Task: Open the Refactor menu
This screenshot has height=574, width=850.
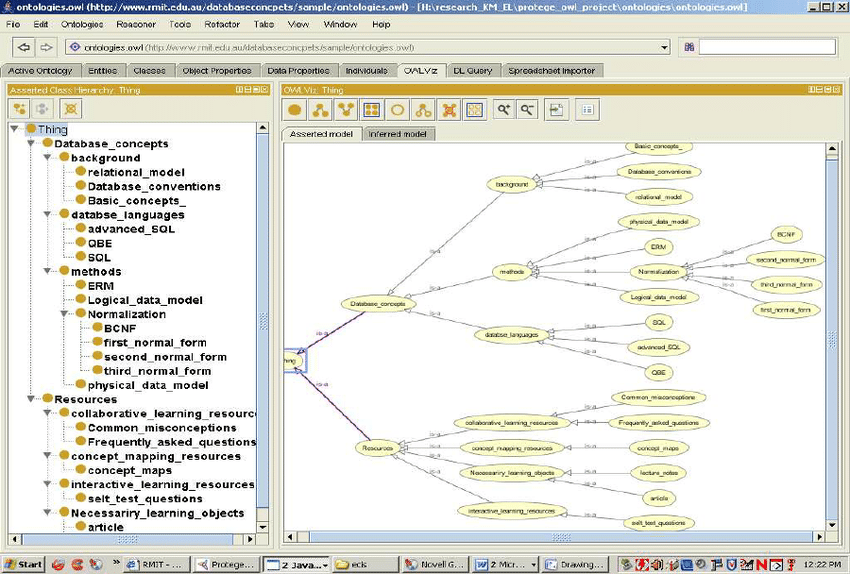Action: tap(222, 24)
